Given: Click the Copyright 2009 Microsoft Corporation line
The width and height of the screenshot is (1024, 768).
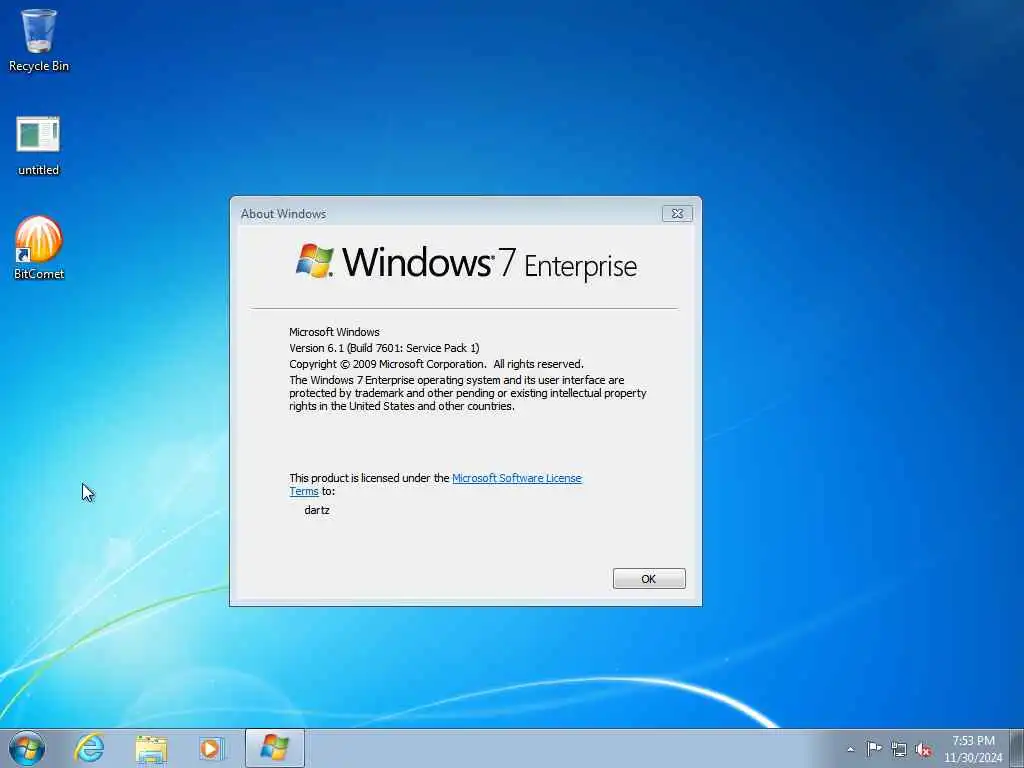Looking at the screenshot, I should tap(436, 364).
